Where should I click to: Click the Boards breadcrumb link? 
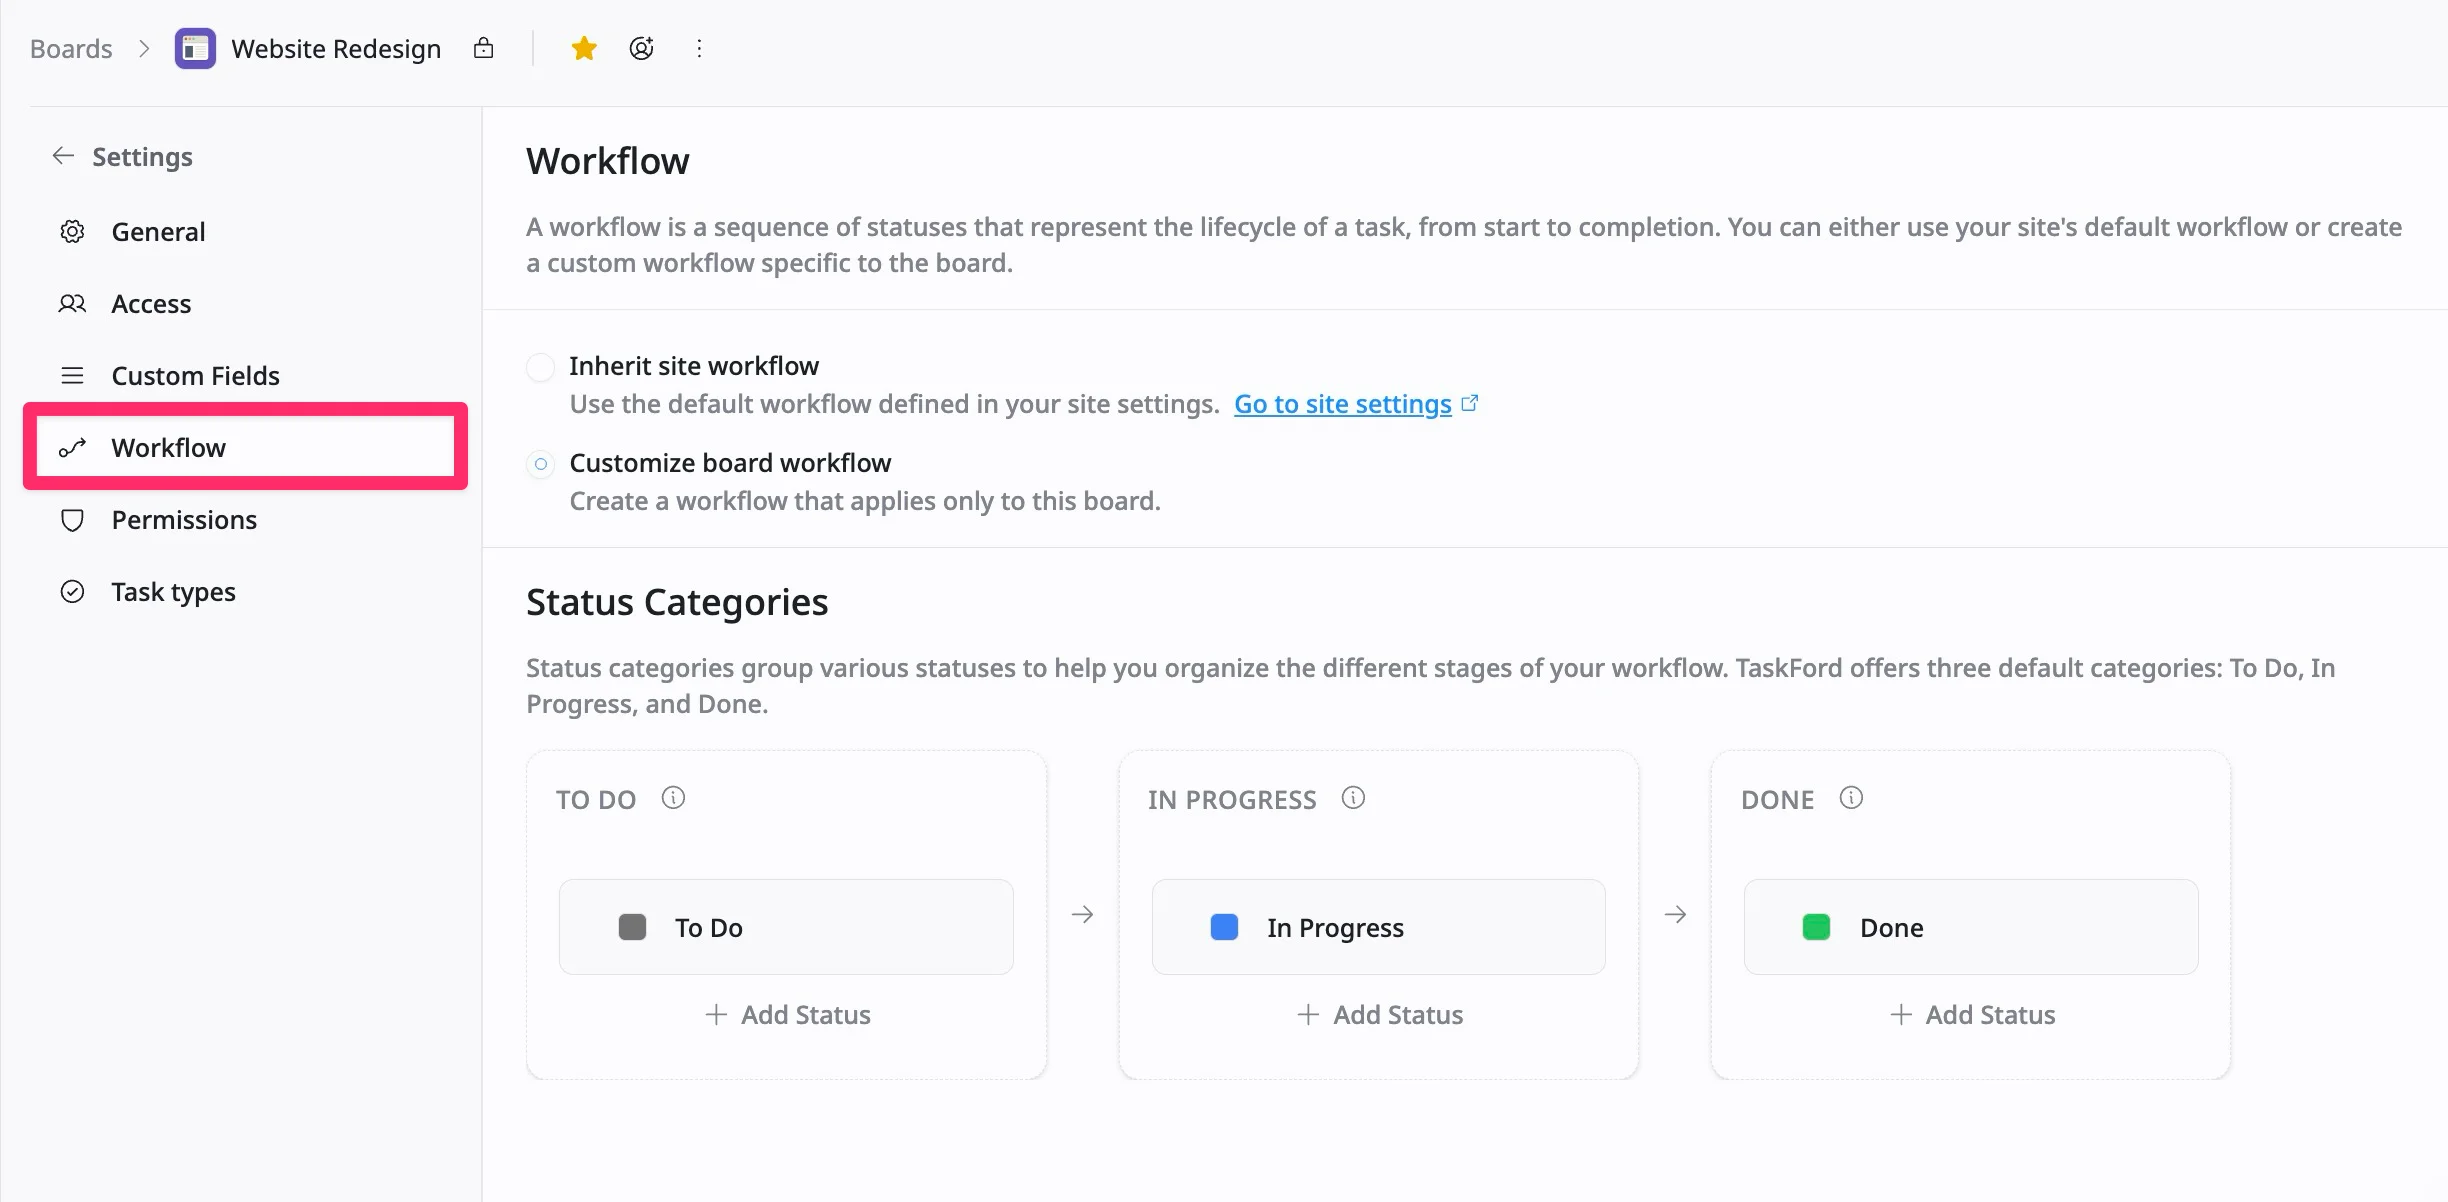click(71, 48)
